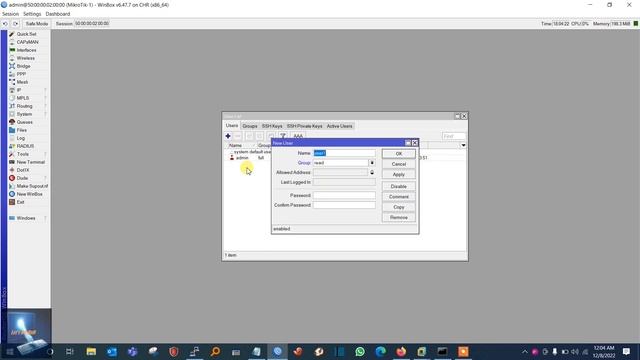Open WhatsApp from the taskbar
Image resolution: width=640 pixels, height=360 pixels.
point(360,351)
